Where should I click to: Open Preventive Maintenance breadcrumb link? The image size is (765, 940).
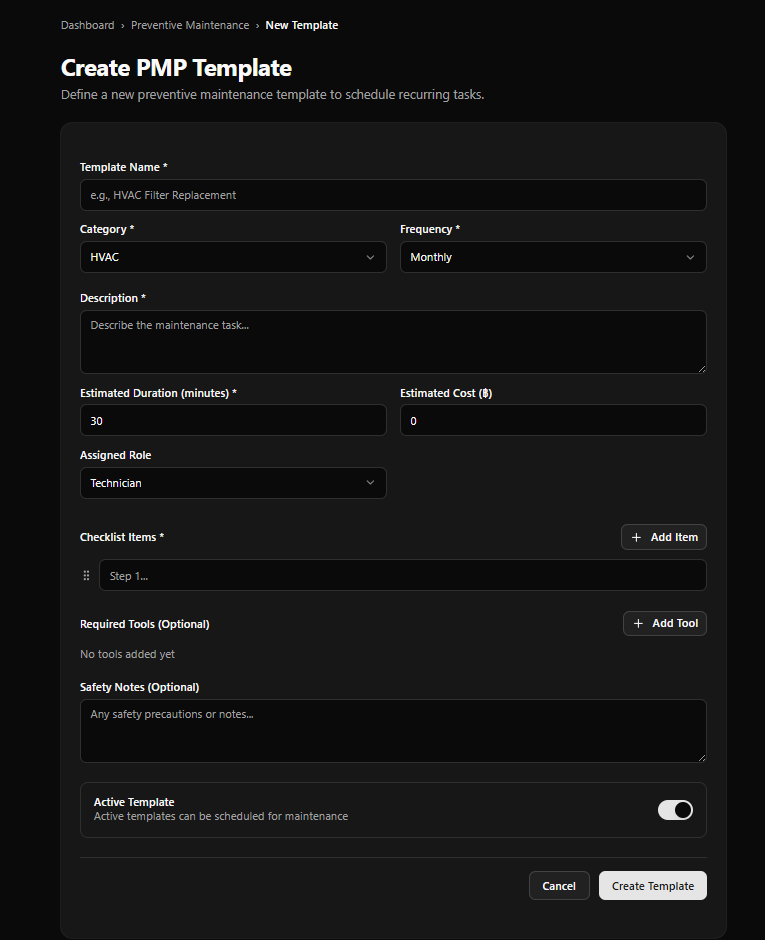pos(190,25)
